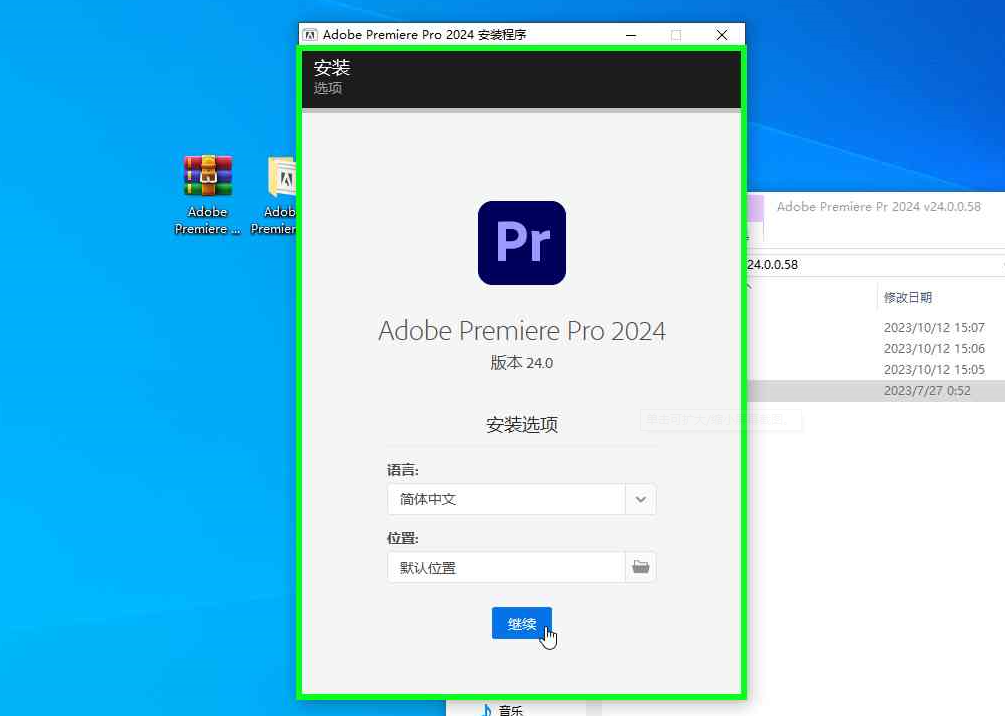The image size is (1005, 716).
Task: Close the Premiere Pro installer window
Action: [722, 35]
